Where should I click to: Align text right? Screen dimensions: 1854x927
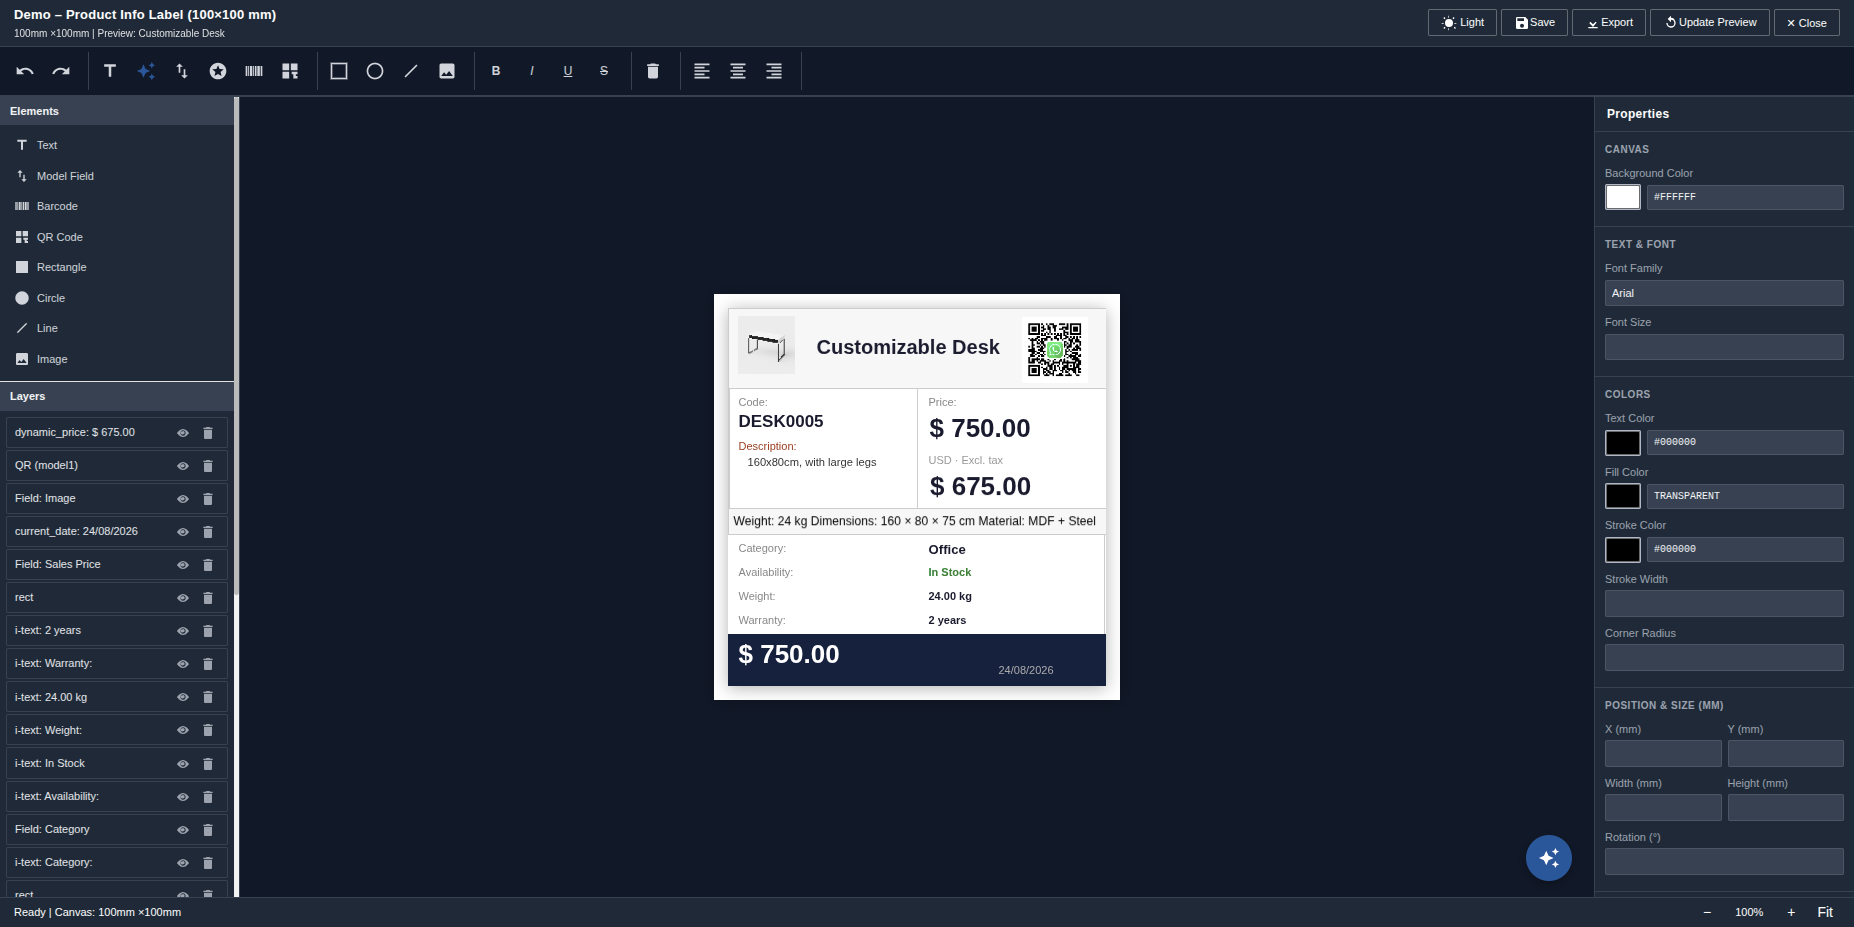(774, 71)
